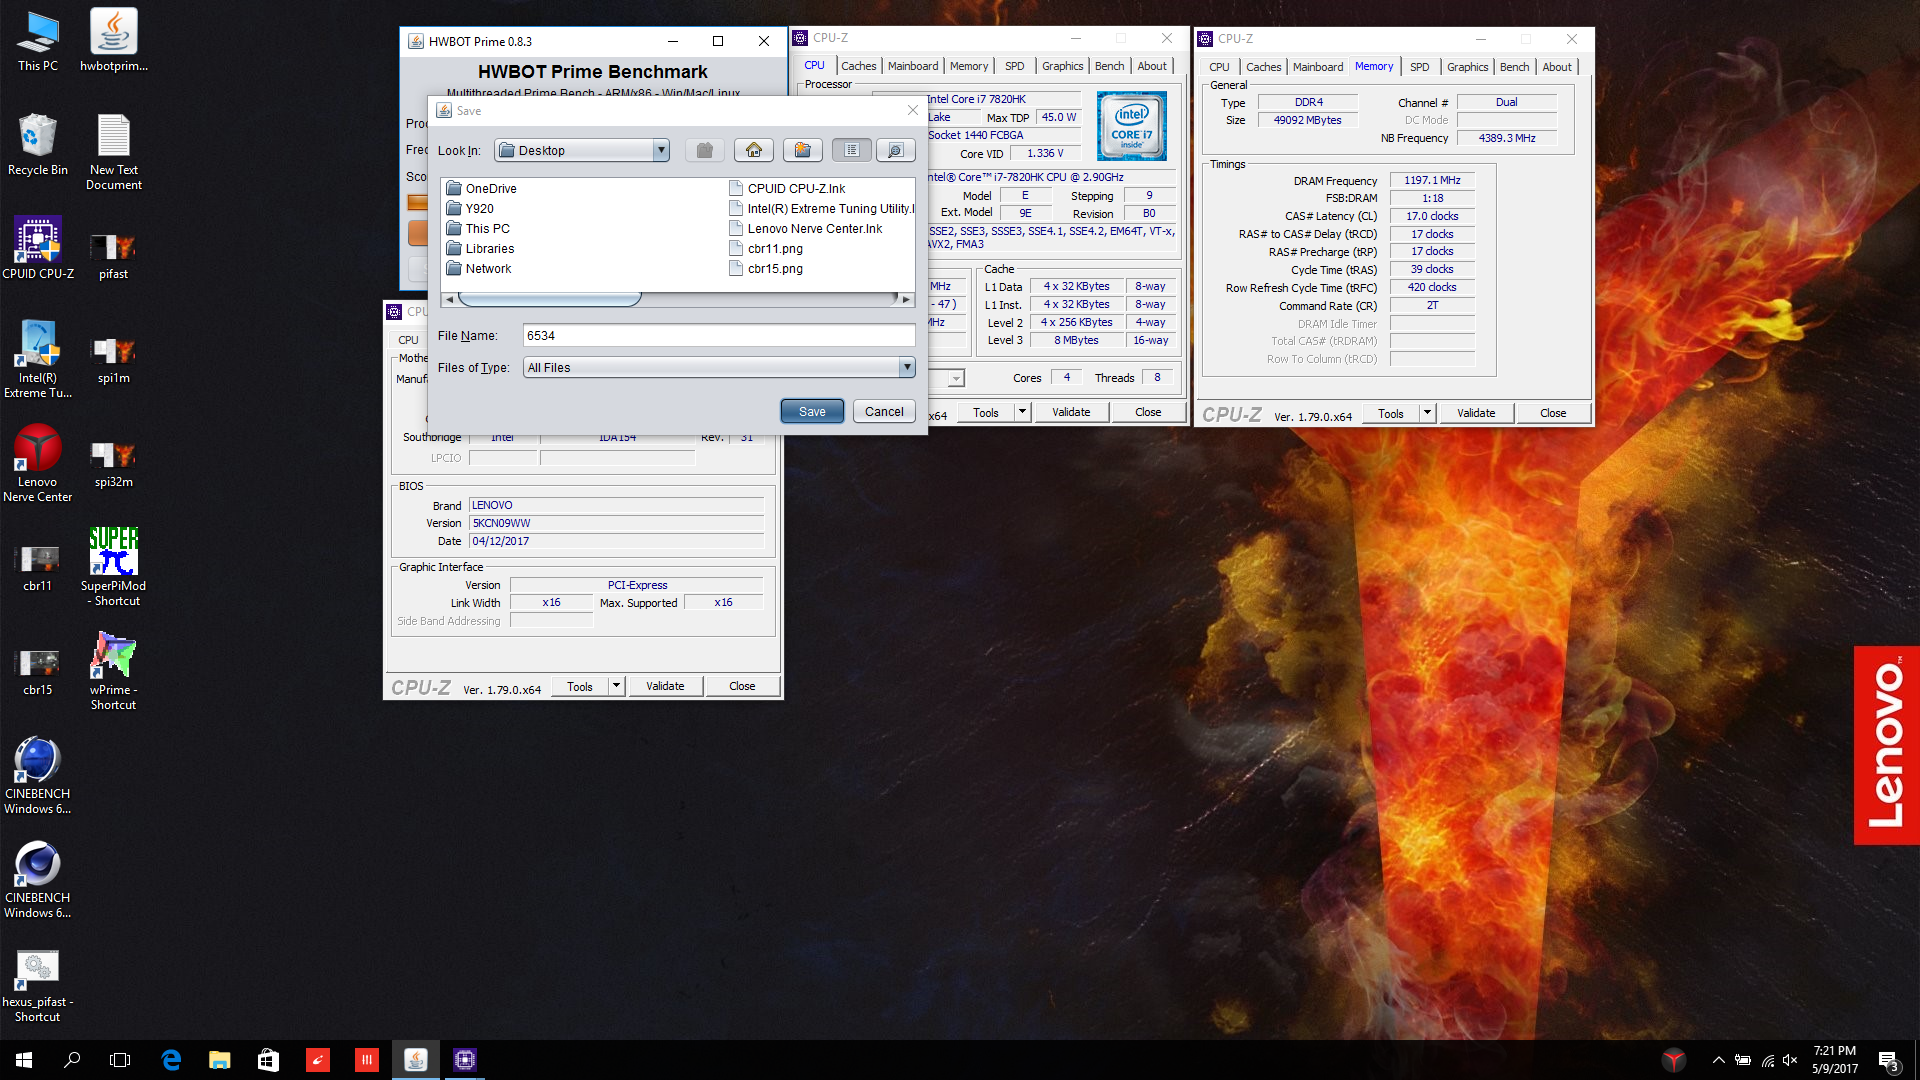
Task: Create new folder in Save dialog
Action: (x=802, y=150)
